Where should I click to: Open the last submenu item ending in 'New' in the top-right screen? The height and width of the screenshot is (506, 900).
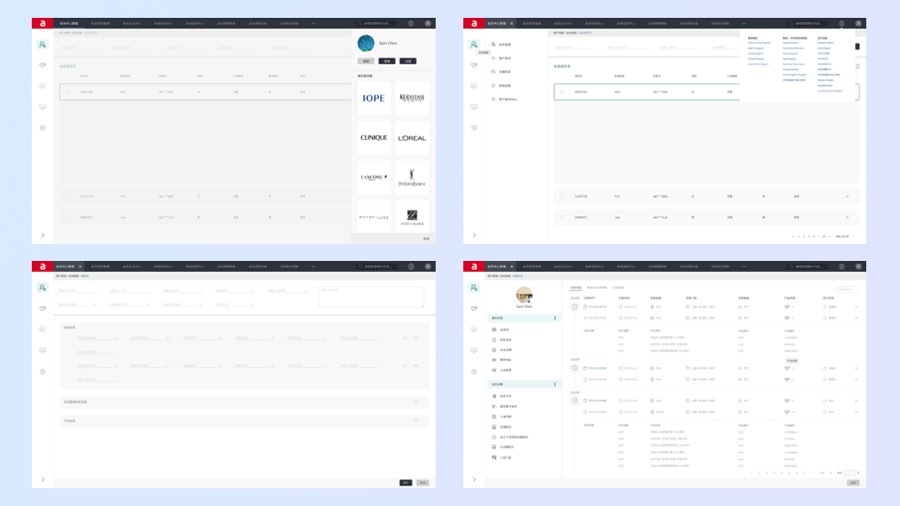click(505, 99)
